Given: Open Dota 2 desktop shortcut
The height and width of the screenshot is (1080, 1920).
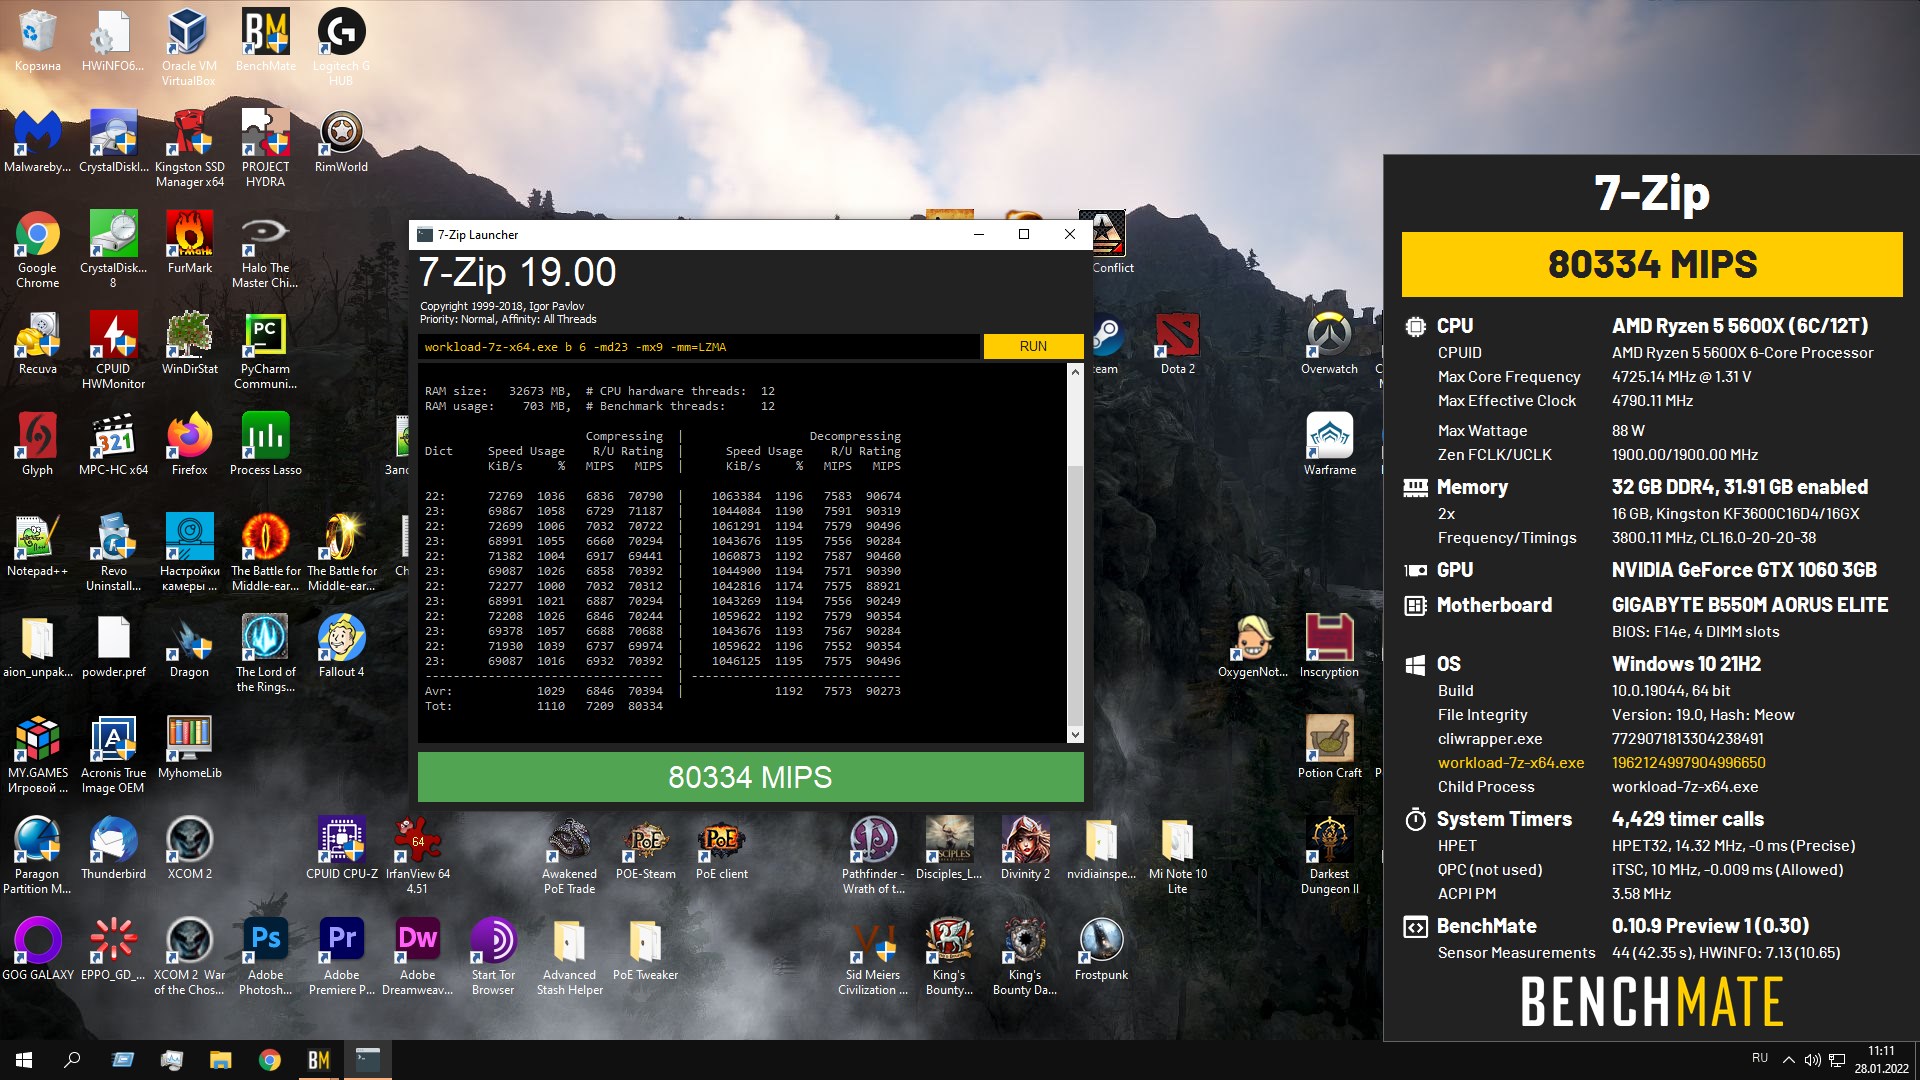Looking at the screenshot, I should pos(1177,343).
